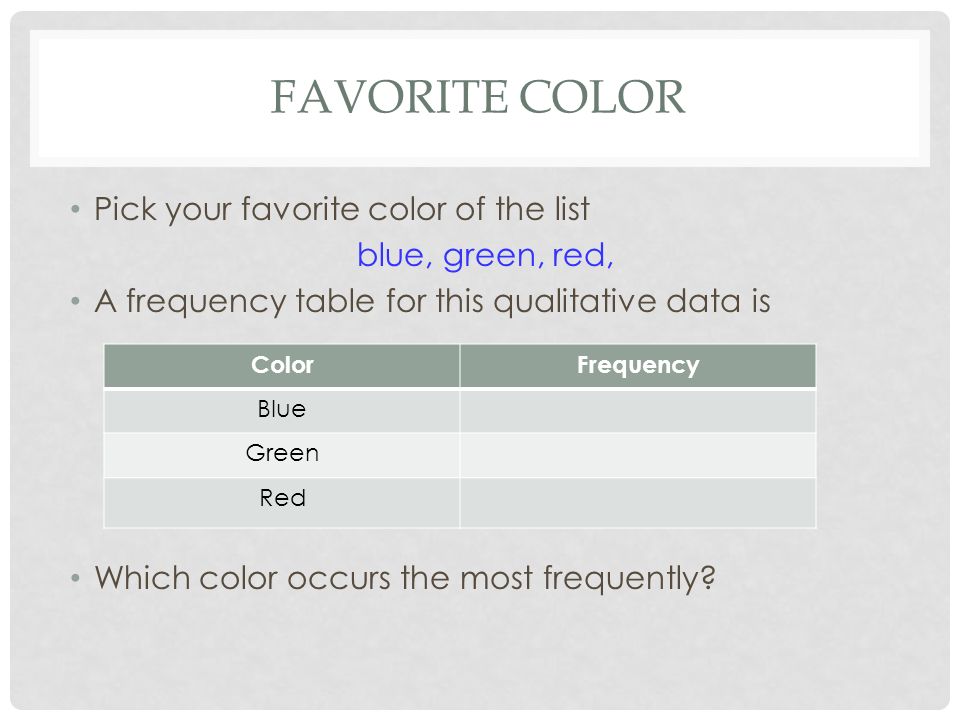
Task: Click the bullet before 'Pick your favorite'
Action: (x=75, y=209)
